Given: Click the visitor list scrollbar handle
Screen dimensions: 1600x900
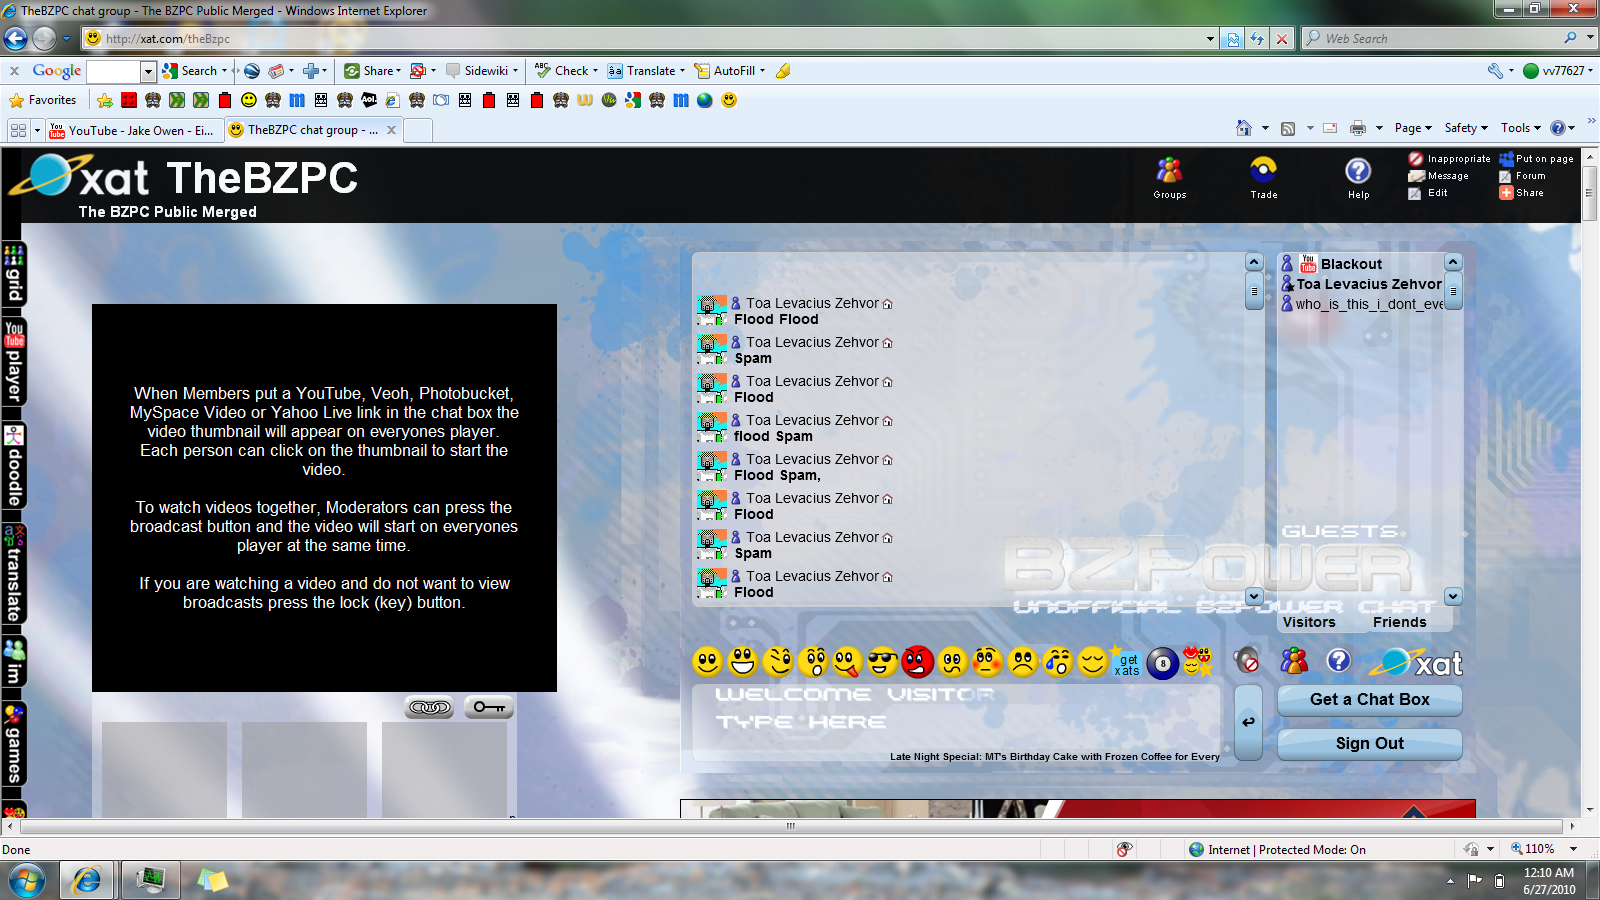Looking at the screenshot, I should pos(1453,292).
